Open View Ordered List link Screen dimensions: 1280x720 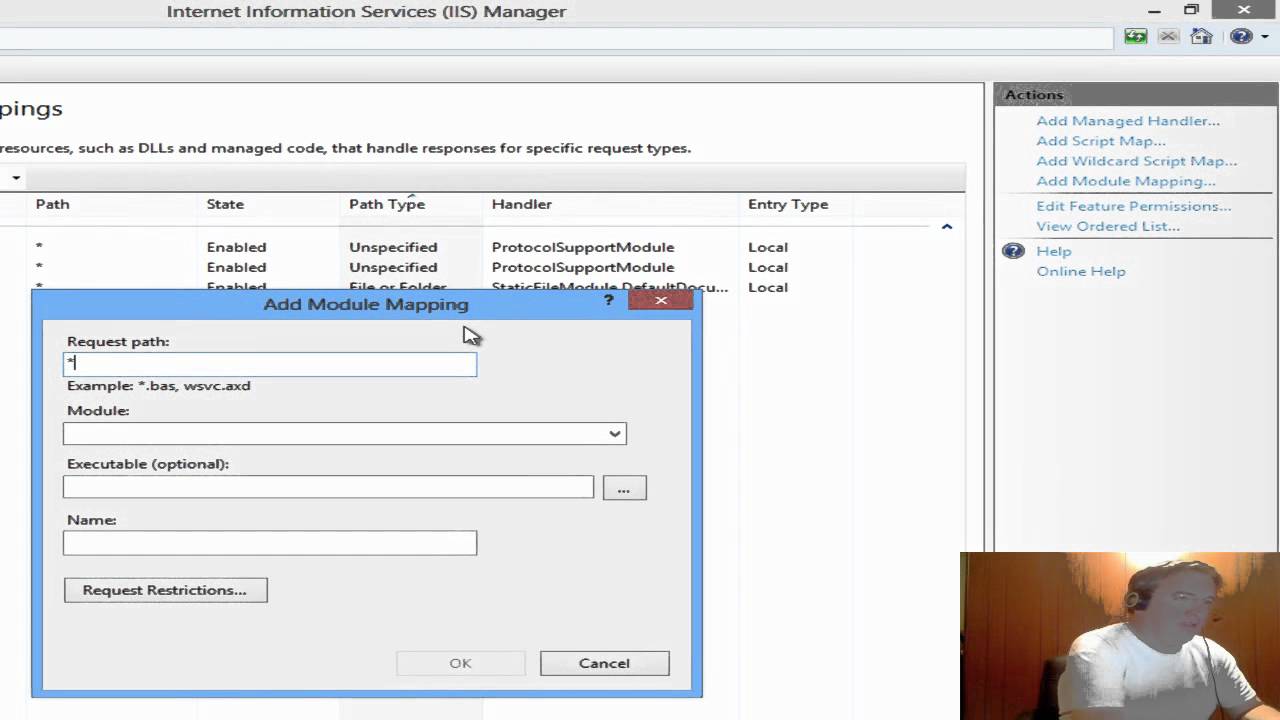pyautogui.click(x=1108, y=226)
